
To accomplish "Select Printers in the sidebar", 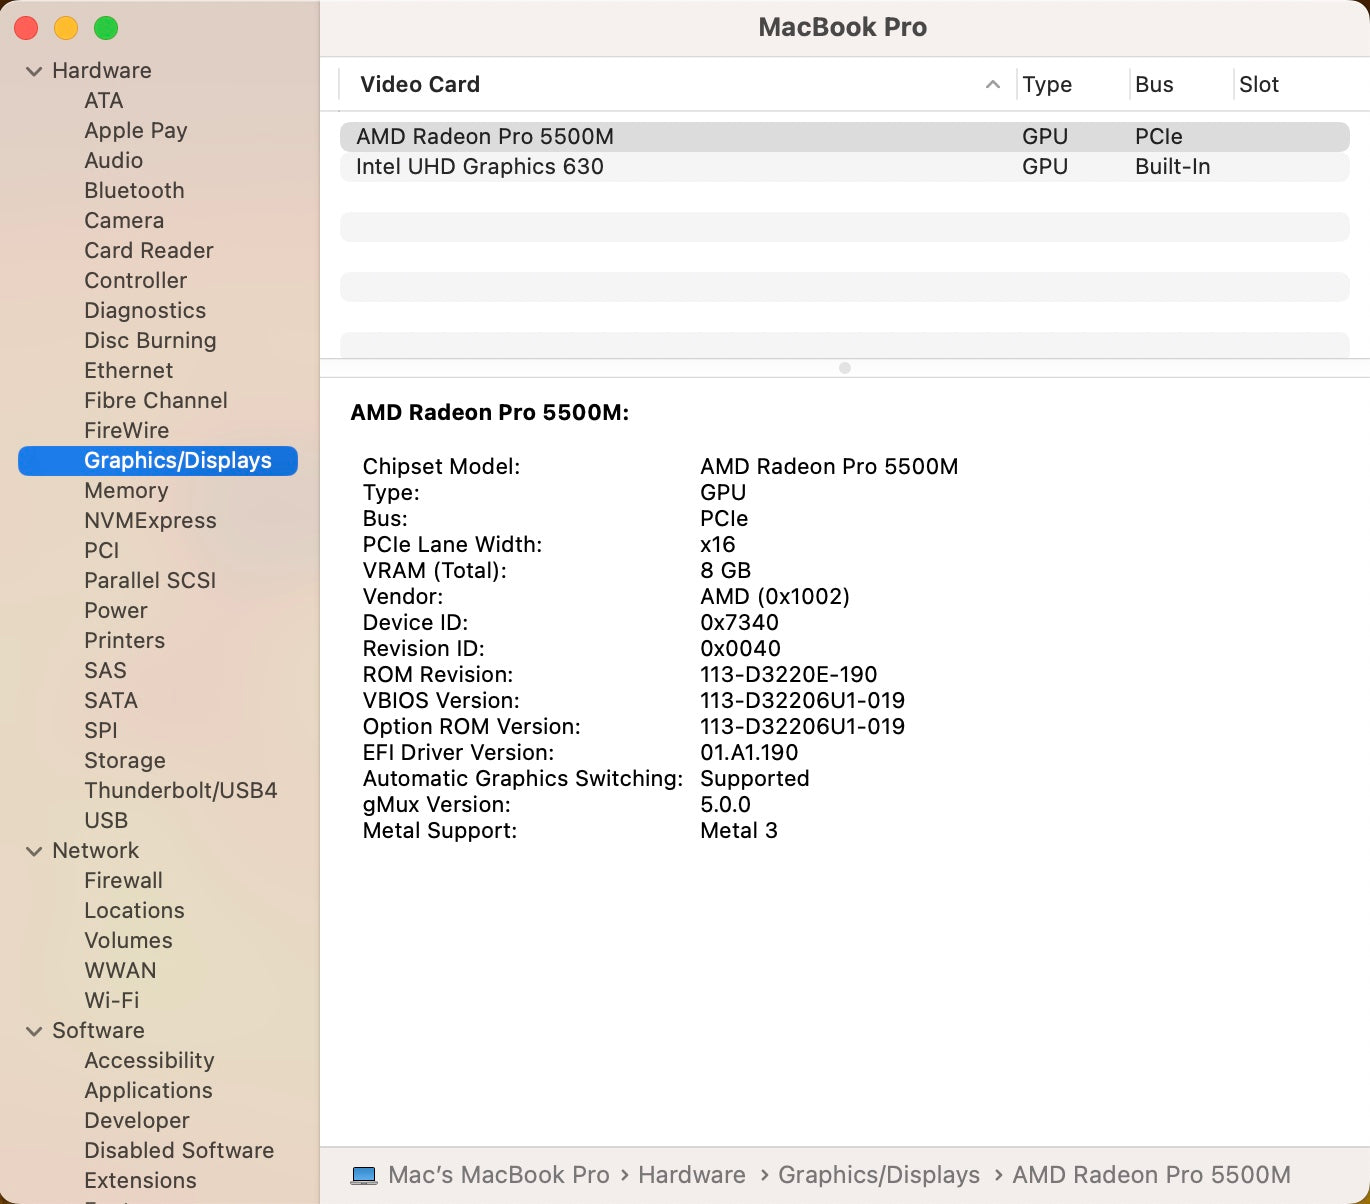I will tap(124, 641).
